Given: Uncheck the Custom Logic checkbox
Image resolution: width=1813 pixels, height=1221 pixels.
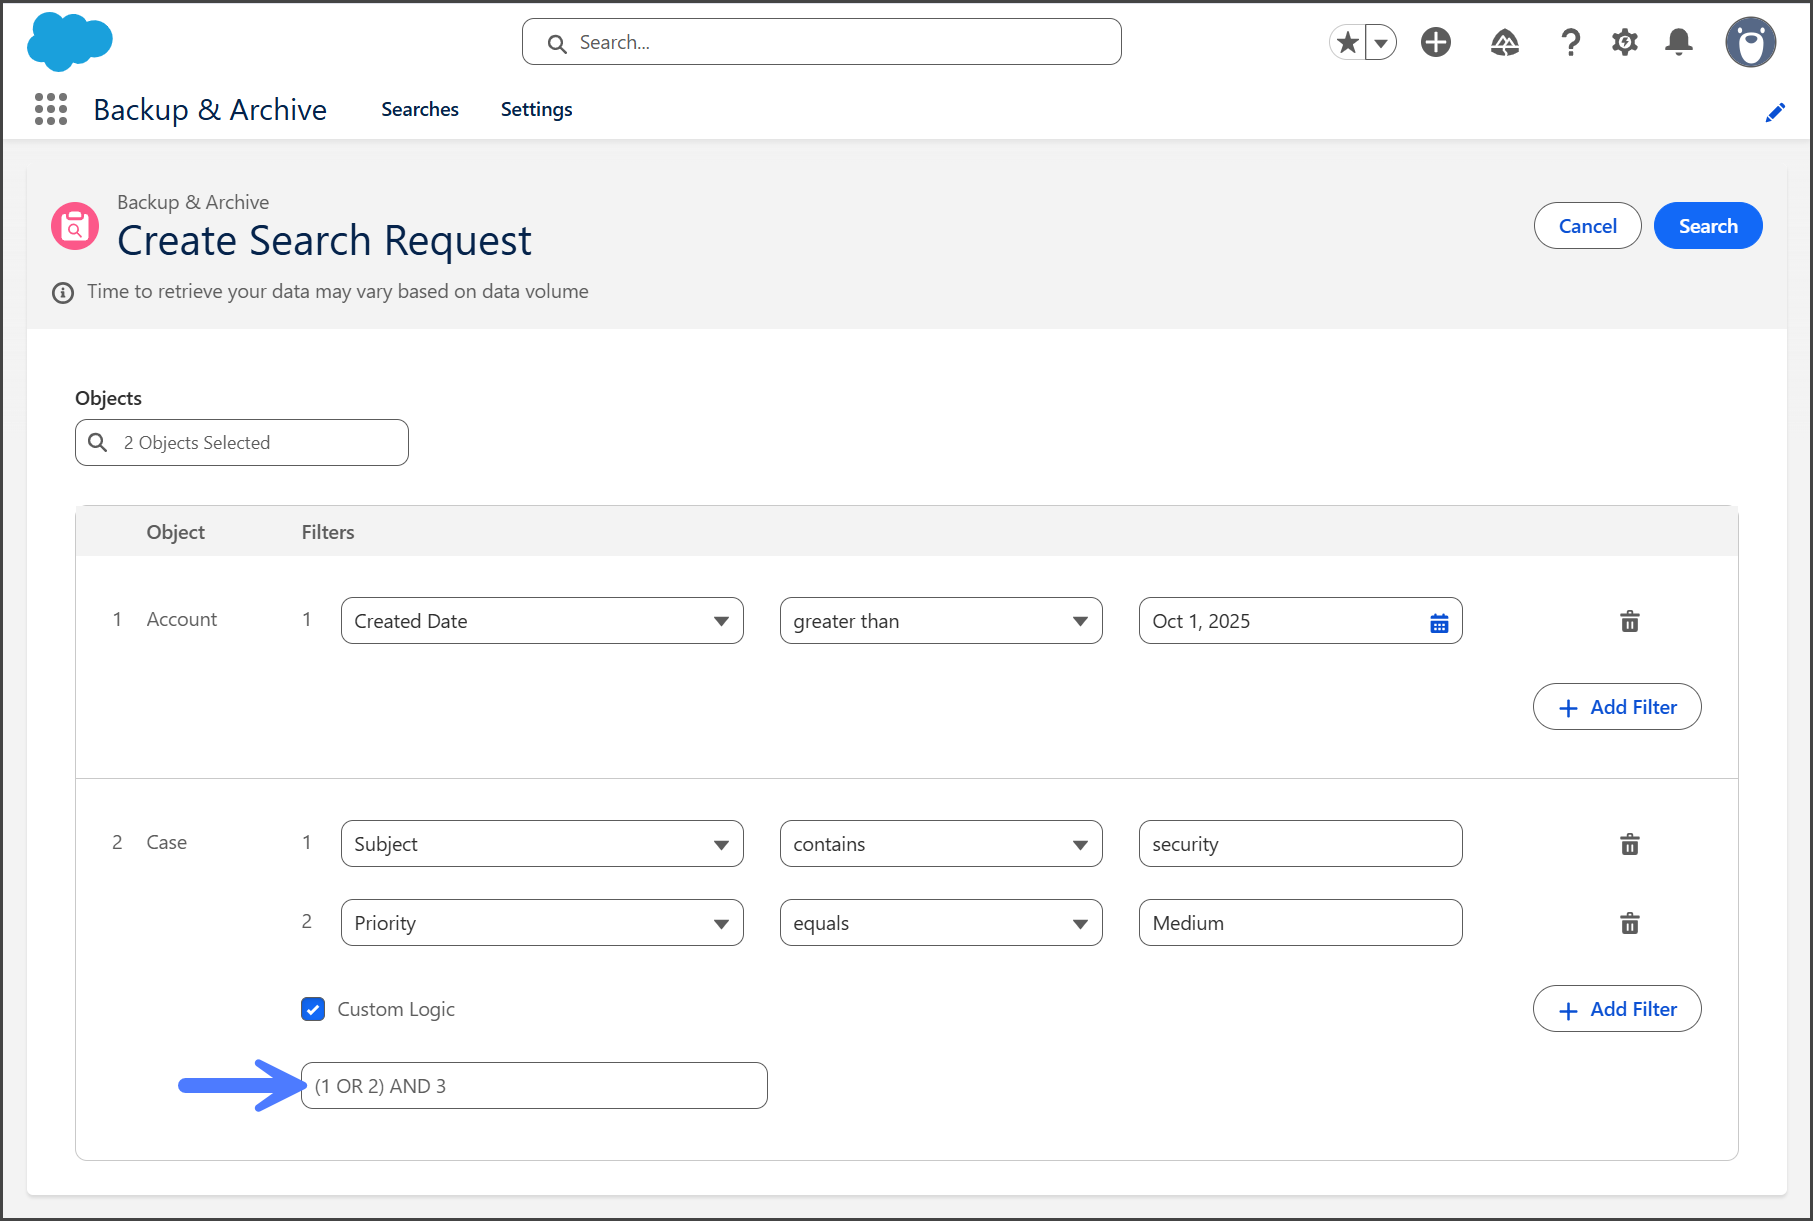Looking at the screenshot, I should click(x=313, y=1009).
